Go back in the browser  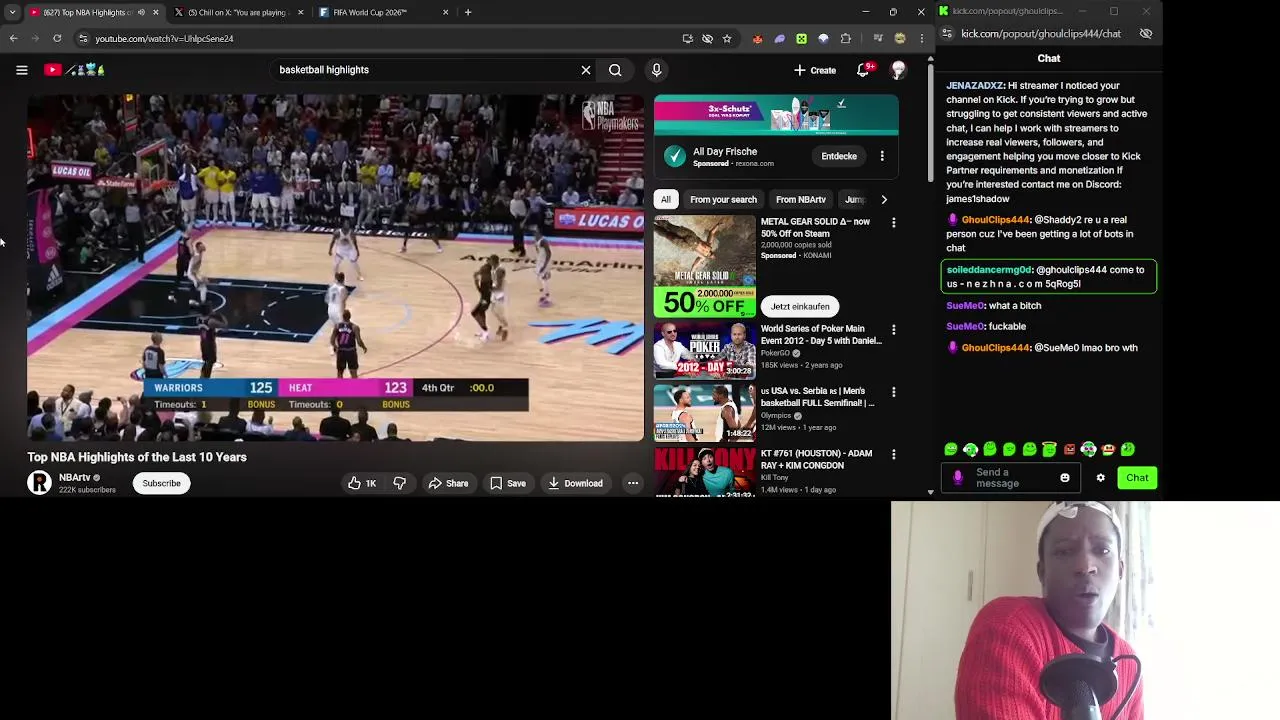tap(13, 38)
